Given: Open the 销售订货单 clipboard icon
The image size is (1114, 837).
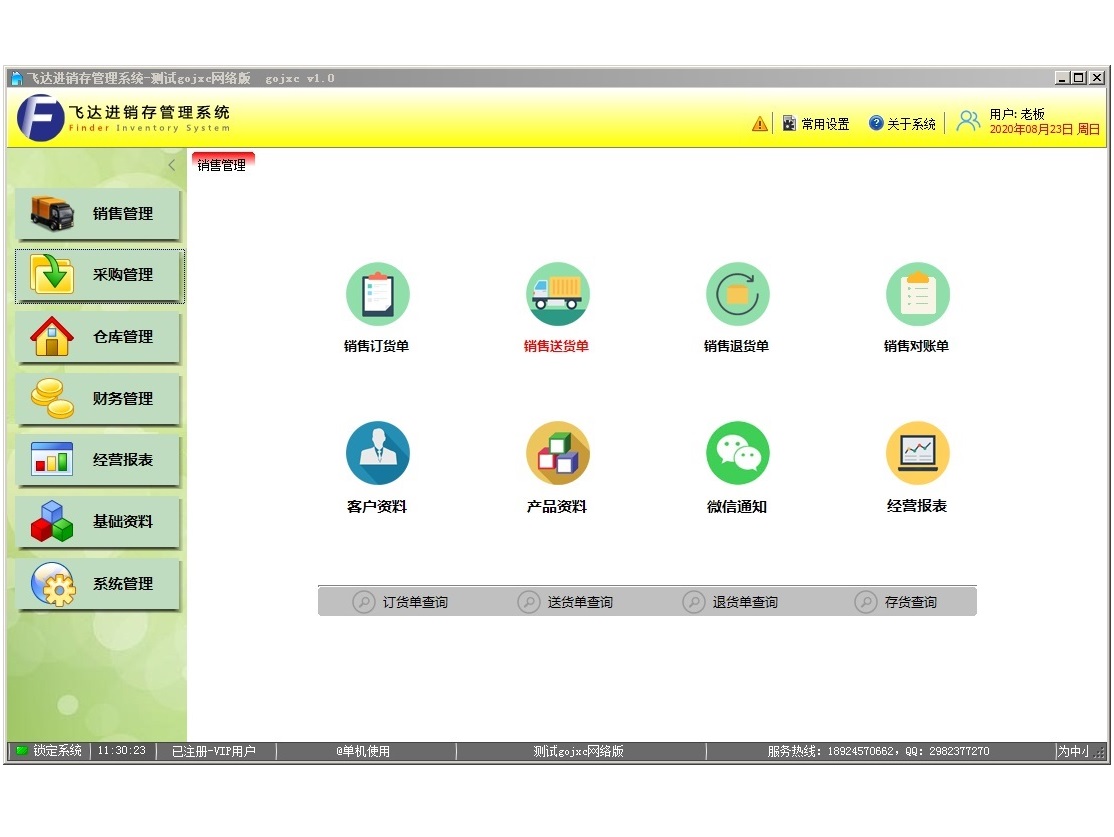Looking at the screenshot, I should [x=377, y=294].
